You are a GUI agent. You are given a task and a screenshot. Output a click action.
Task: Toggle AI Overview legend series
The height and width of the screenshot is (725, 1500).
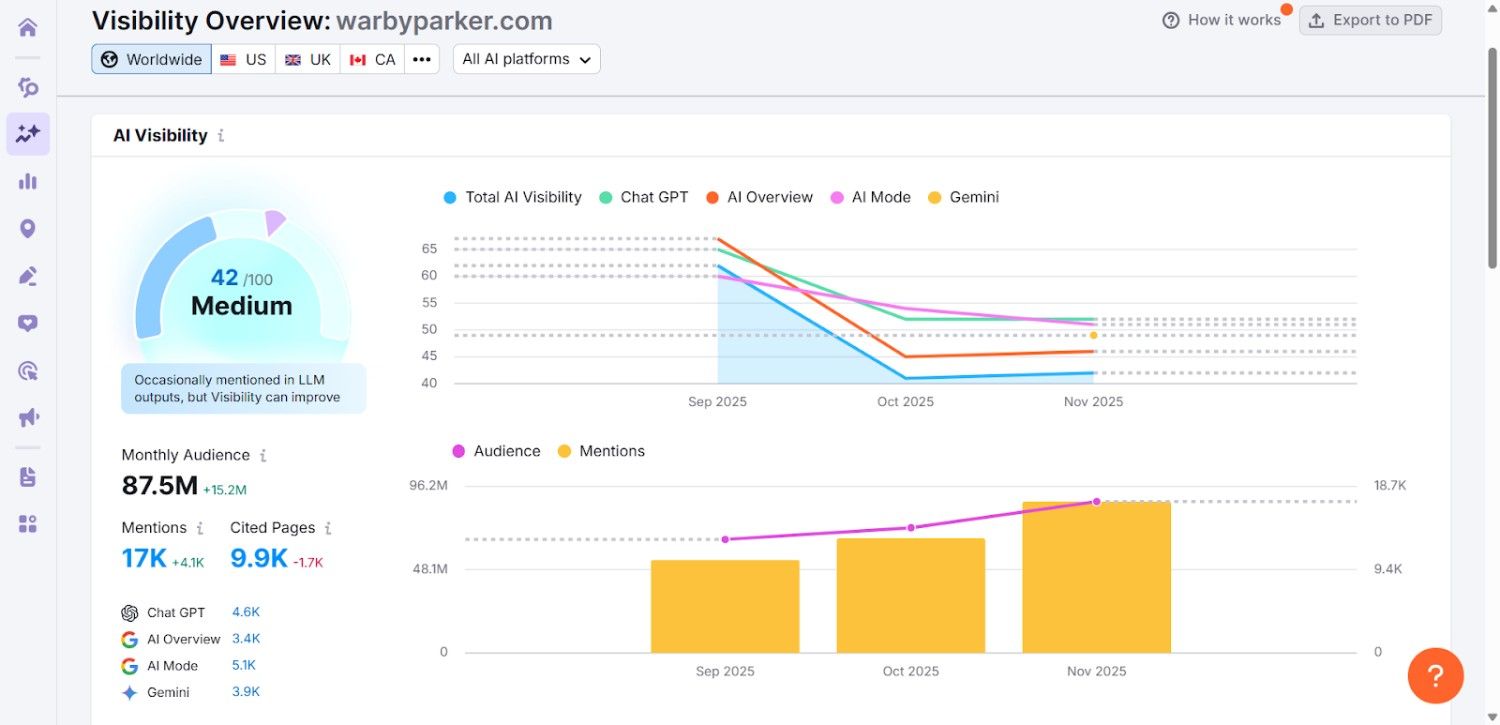point(759,197)
